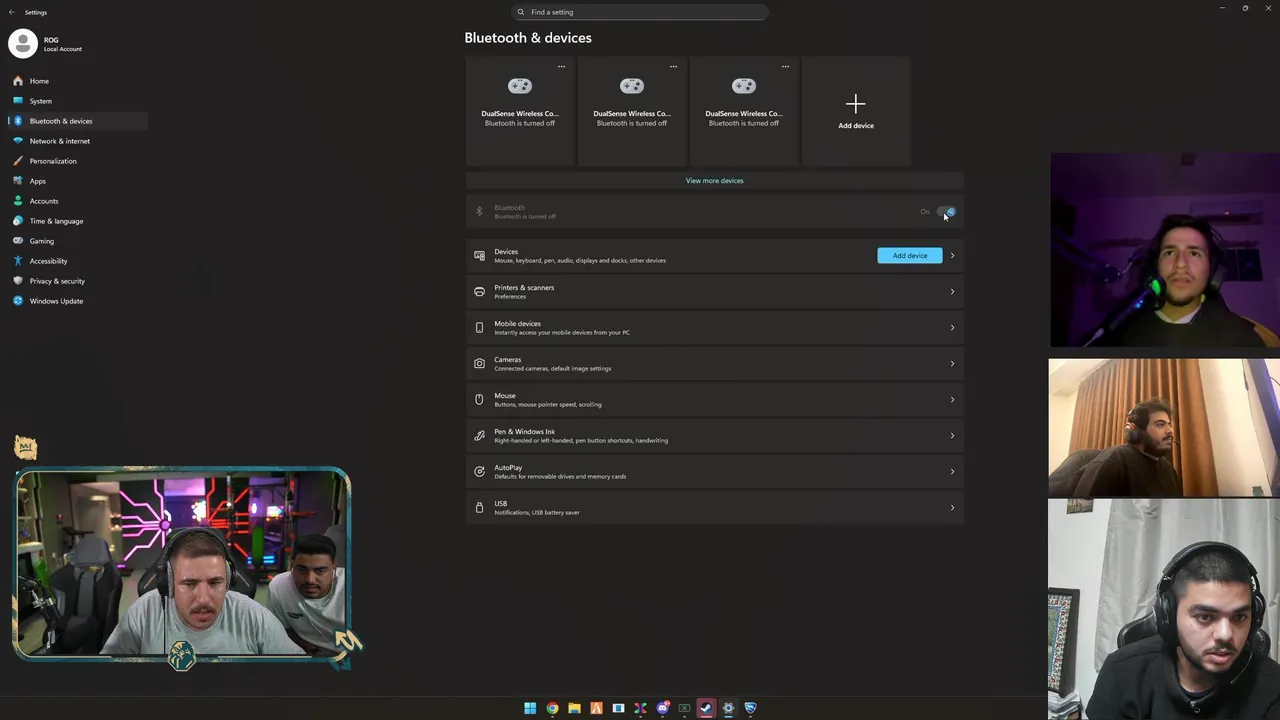
Task: Open Steam from the taskbar
Action: (706, 708)
